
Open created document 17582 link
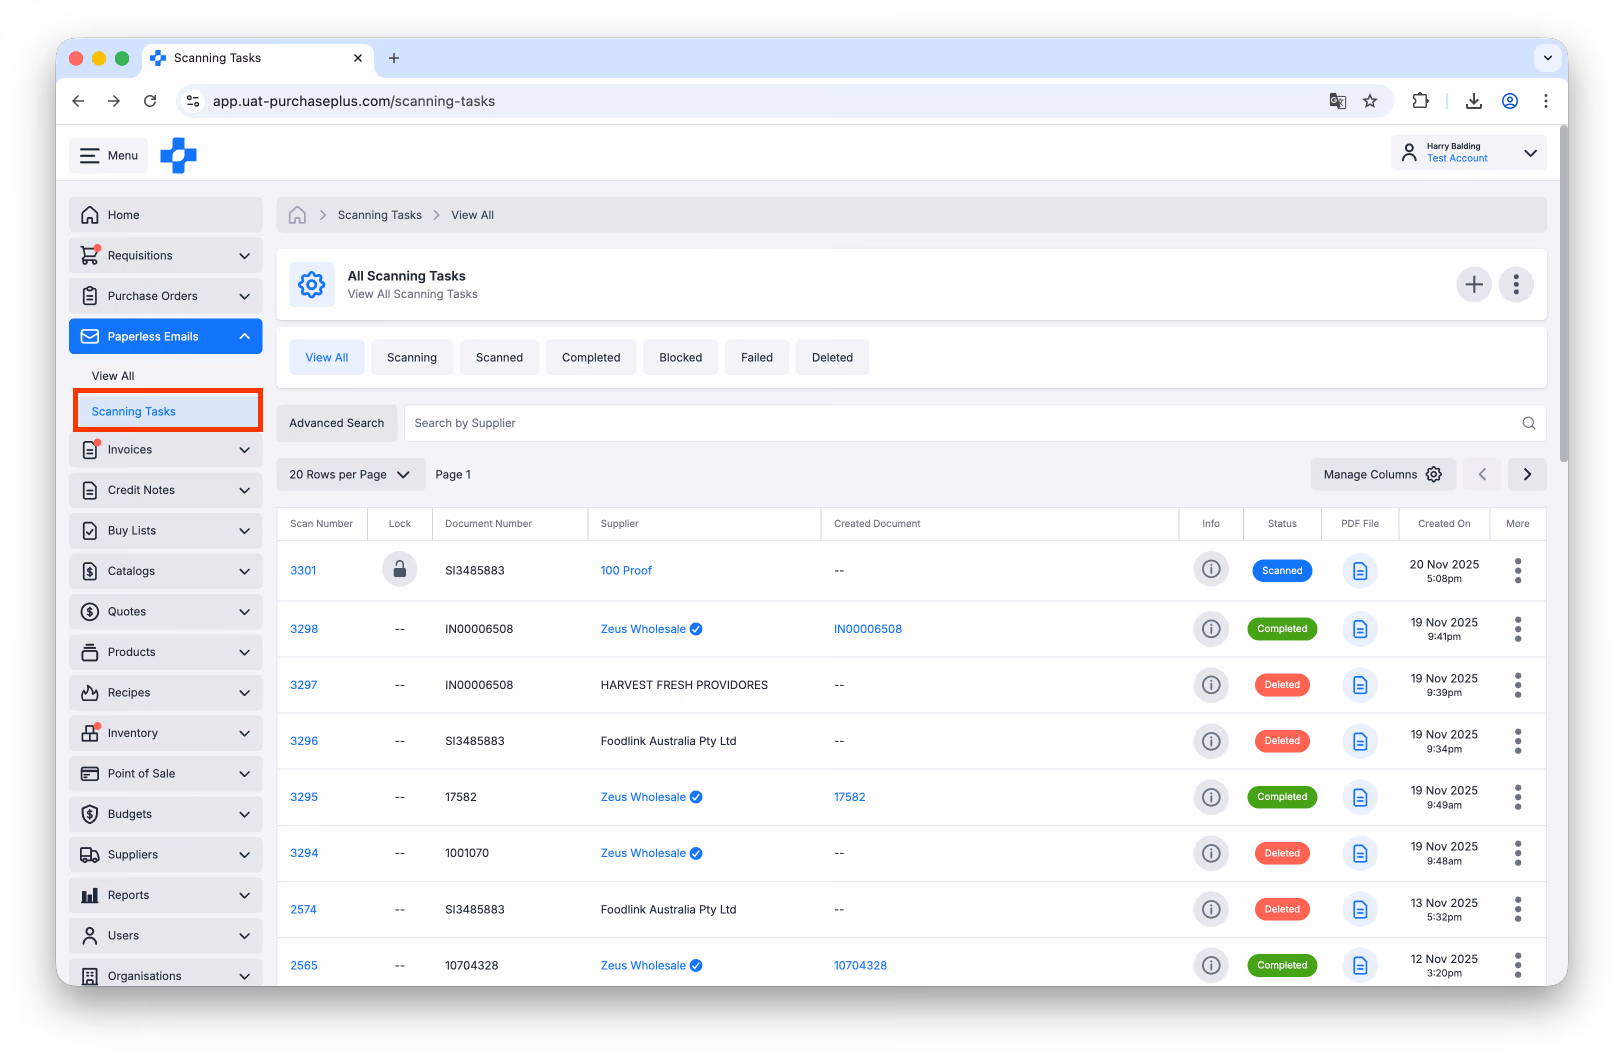click(x=850, y=797)
